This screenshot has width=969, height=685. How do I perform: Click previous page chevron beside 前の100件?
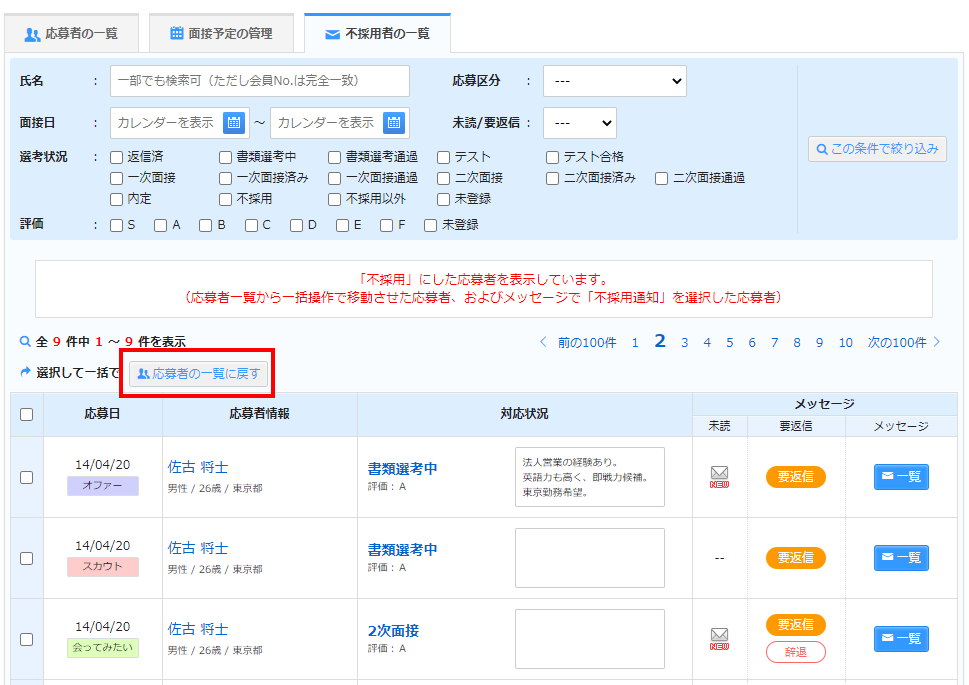543,342
